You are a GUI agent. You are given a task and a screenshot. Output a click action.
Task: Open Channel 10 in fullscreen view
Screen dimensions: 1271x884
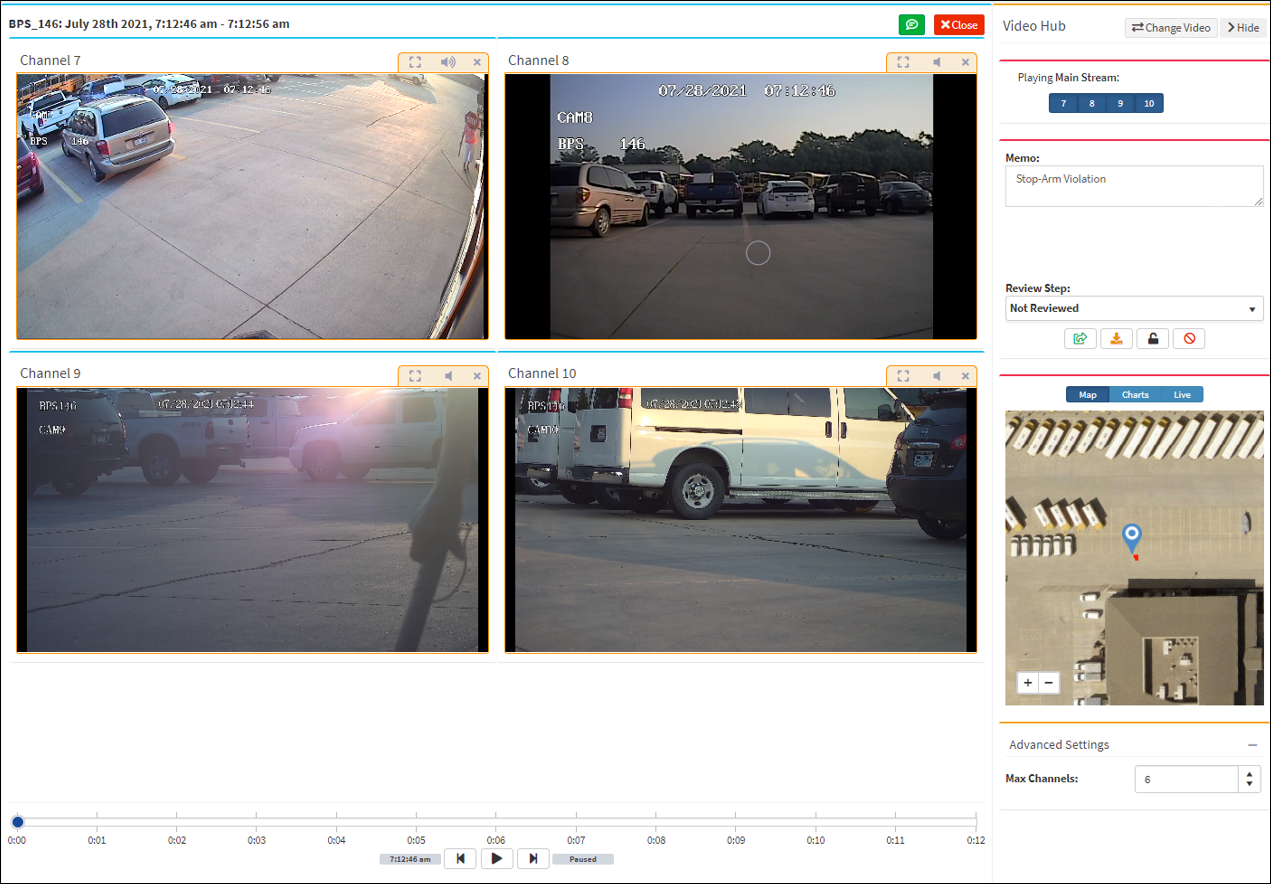[903, 376]
